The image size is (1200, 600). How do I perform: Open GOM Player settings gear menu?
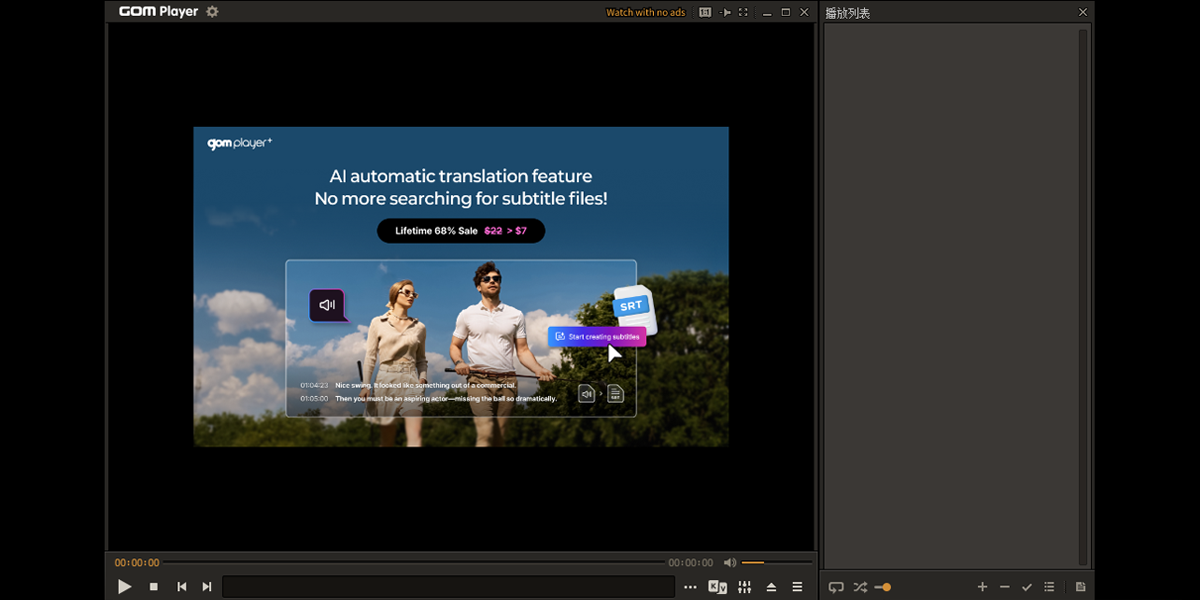click(212, 12)
